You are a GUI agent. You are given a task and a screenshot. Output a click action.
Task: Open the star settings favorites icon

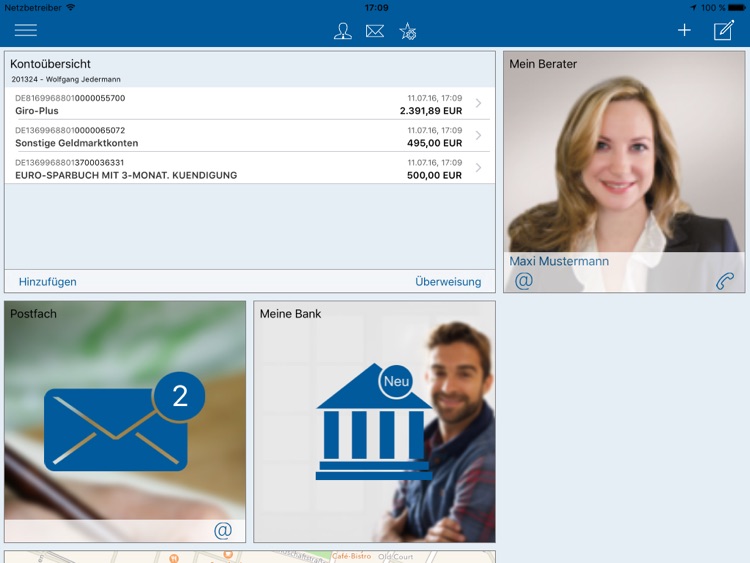[x=408, y=31]
